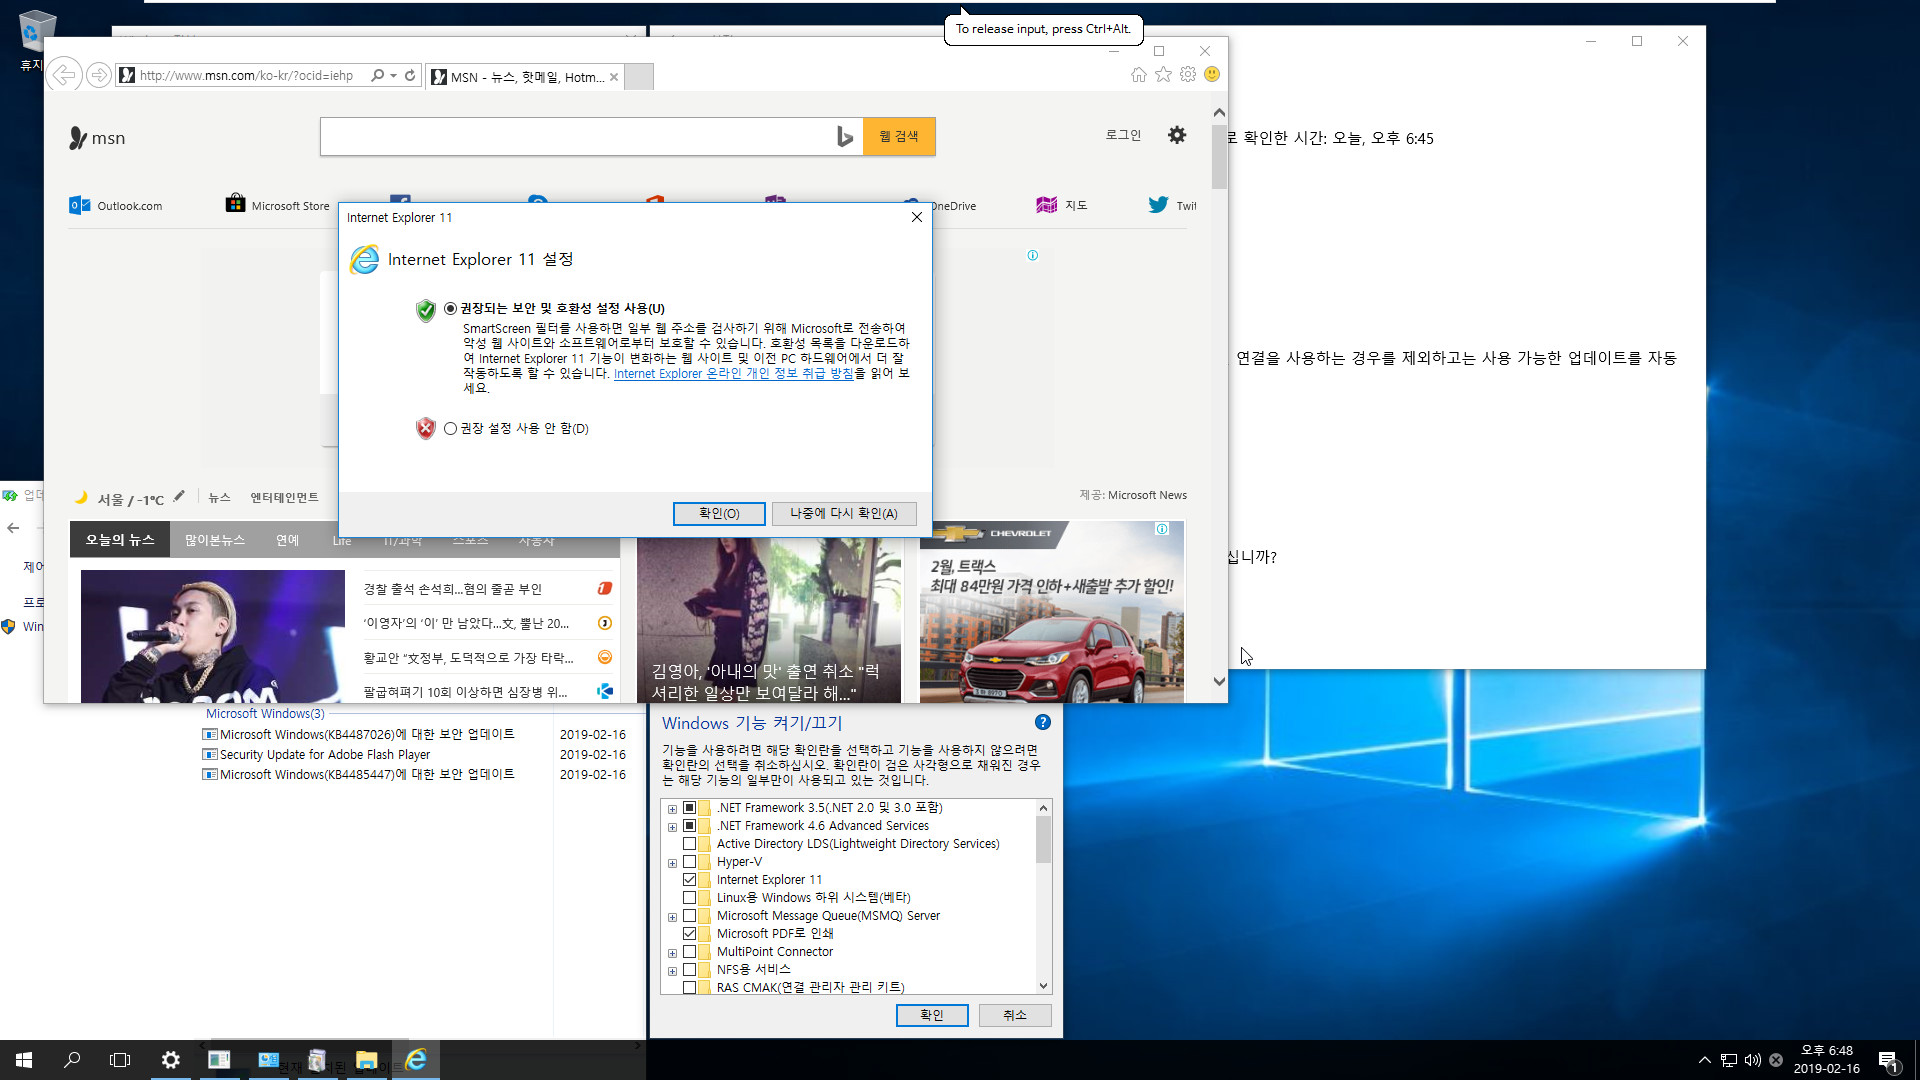Expand the Hyper-V tree node
The image size is (1920, 1080).
click(672, 863)
